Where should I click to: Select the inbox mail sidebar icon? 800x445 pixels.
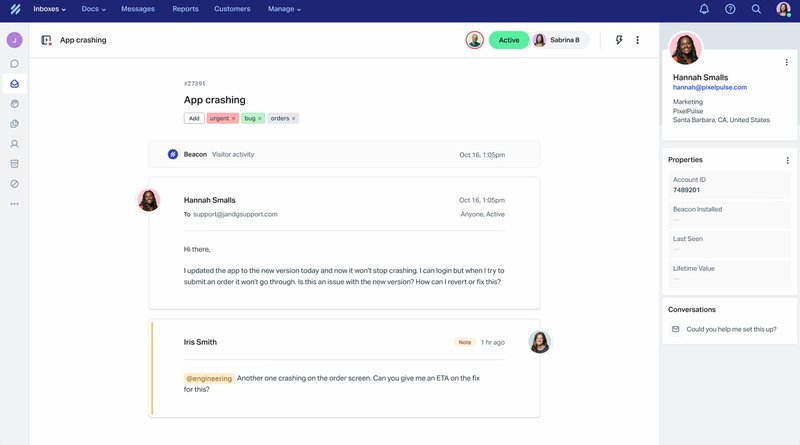[x=14, y=84]
